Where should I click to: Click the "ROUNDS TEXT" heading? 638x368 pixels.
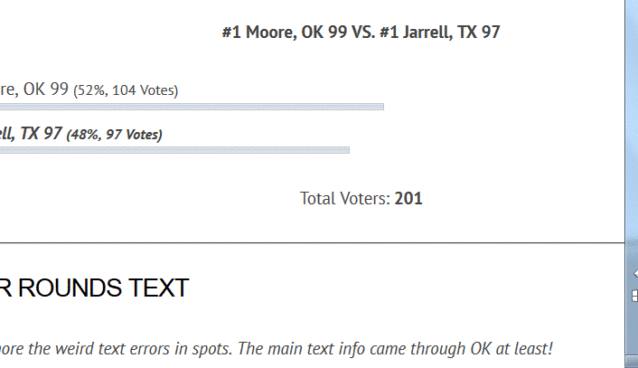coord(103,288)
